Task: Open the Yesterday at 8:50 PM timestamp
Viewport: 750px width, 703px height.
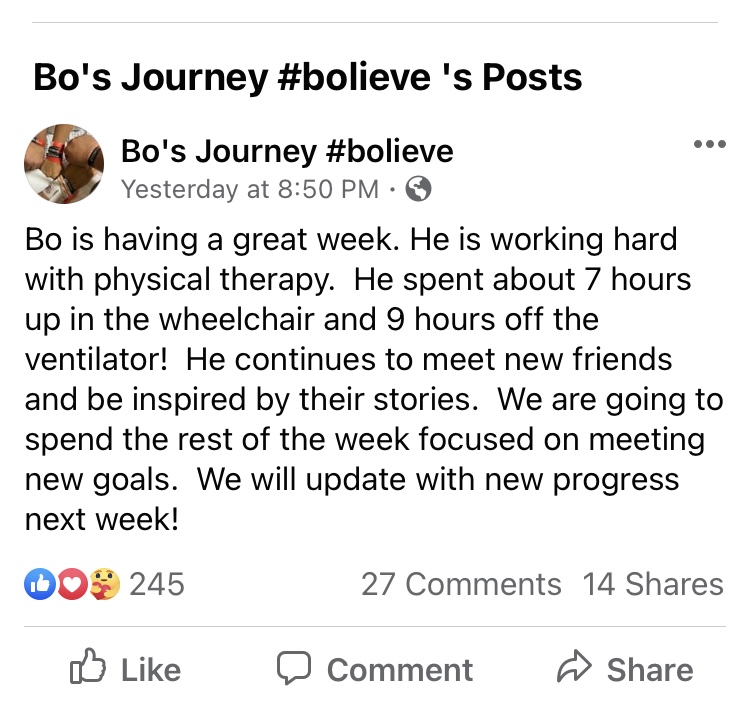Action: coord(250,188)
